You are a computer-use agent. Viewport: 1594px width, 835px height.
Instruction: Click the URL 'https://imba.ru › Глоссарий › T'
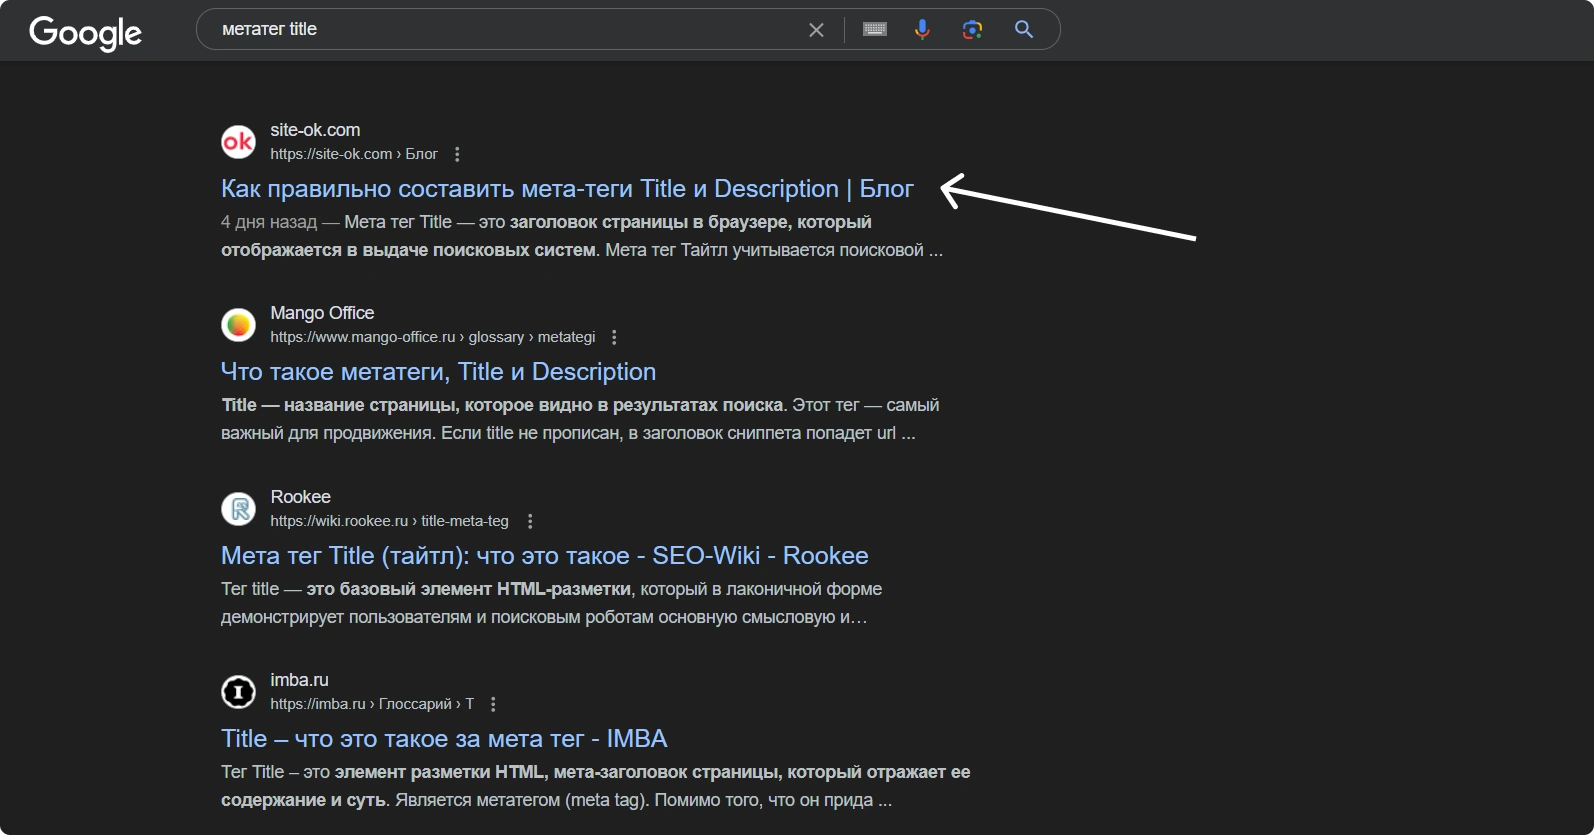pos(372,704)
